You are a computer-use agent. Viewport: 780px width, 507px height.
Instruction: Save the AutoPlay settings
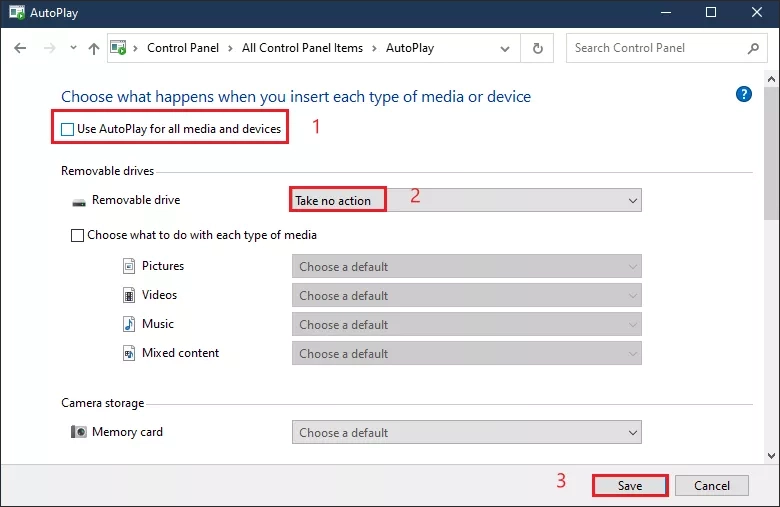(630, 485)
